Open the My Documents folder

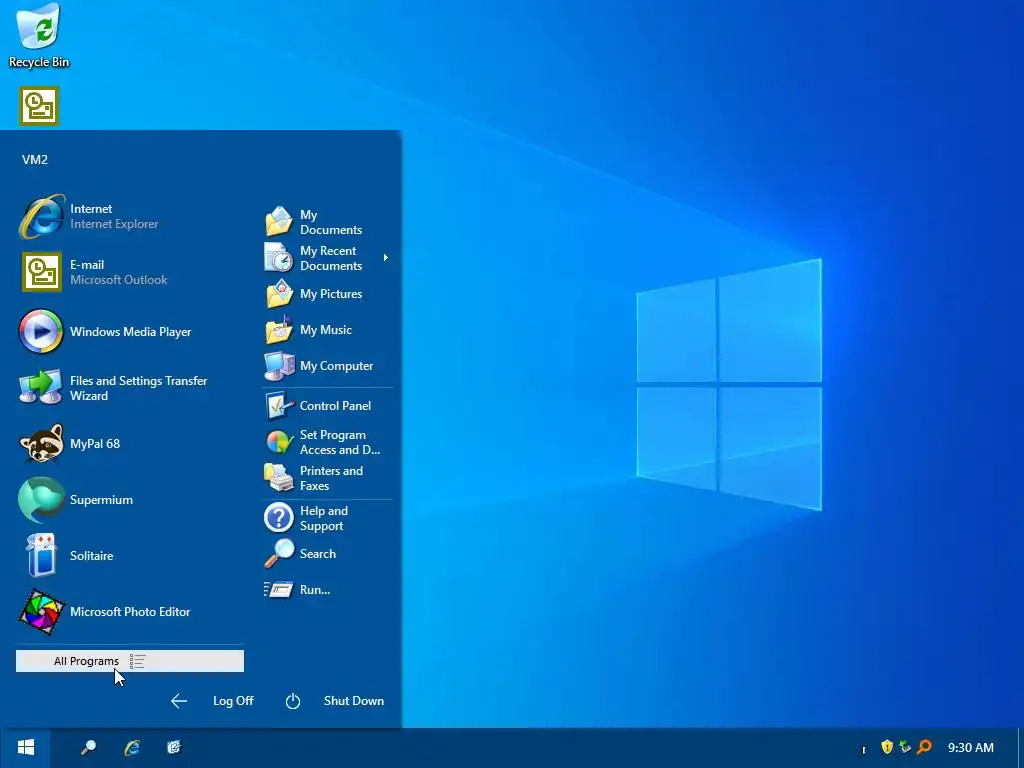pyautogui.click(x=328, y=222)
